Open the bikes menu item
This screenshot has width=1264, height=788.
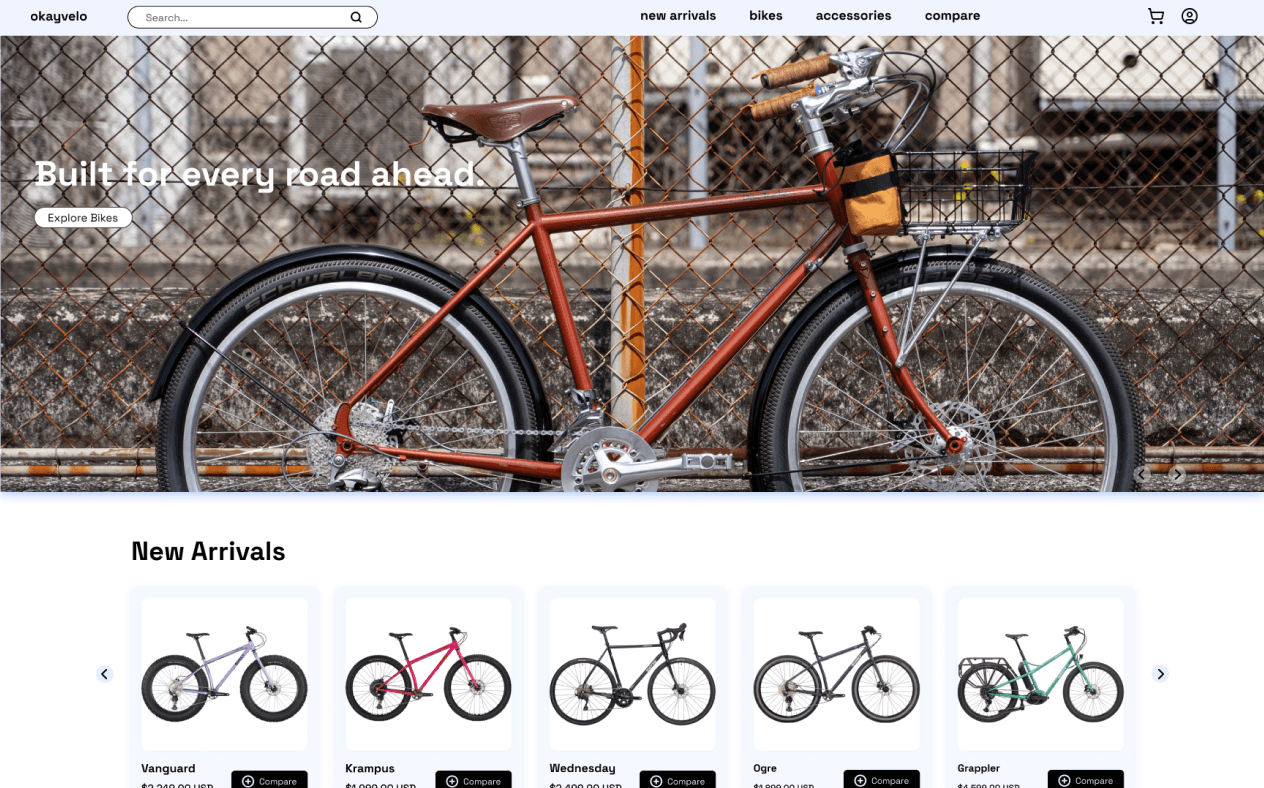click(766, 16)
